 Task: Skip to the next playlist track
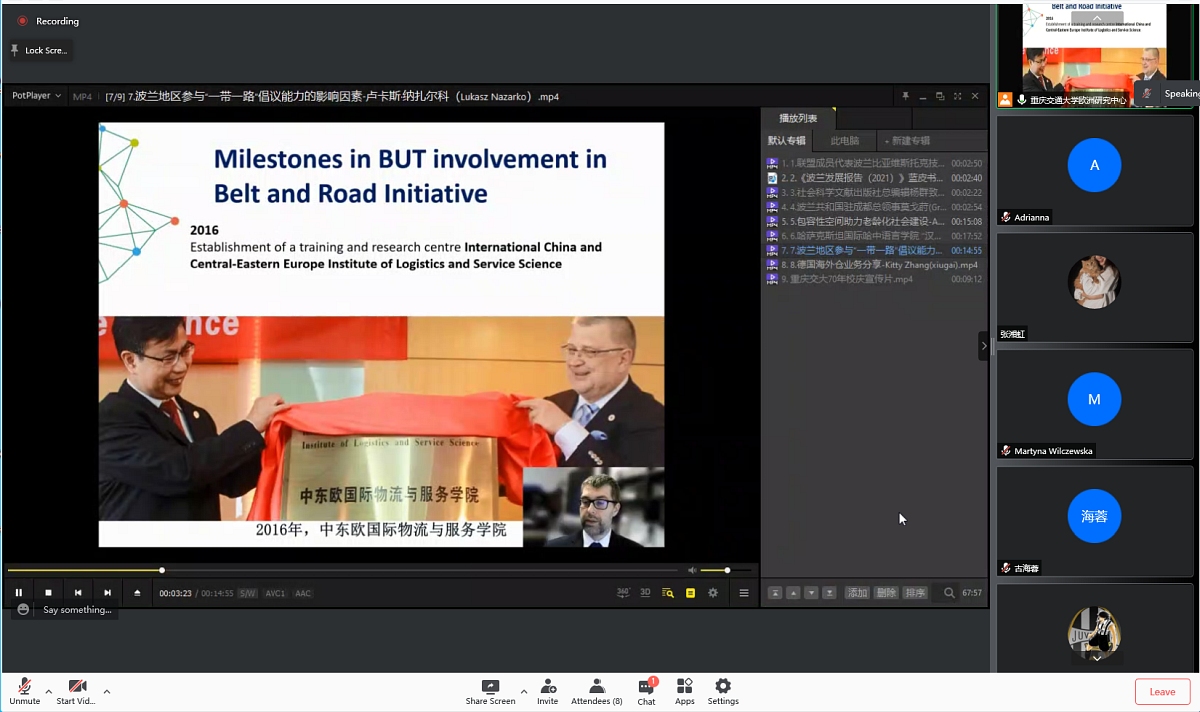click(108, 593)
